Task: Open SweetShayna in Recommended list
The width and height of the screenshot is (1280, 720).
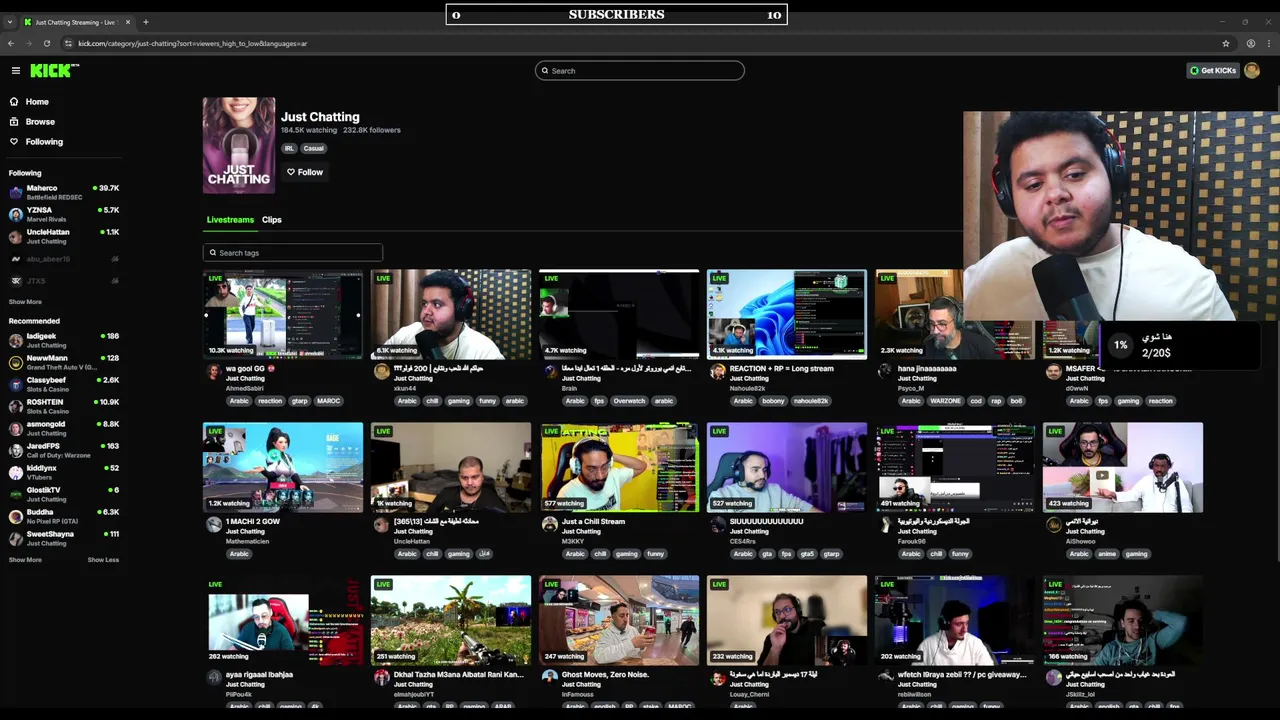Action: pos(63,538)
